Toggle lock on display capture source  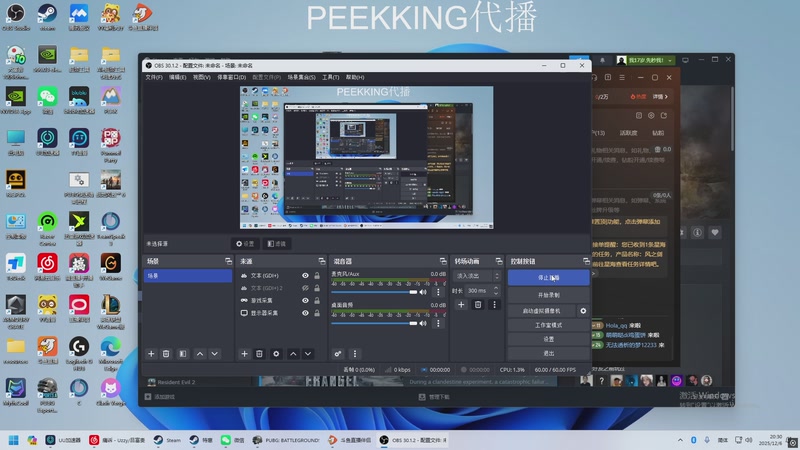click(x=317, y=313)
